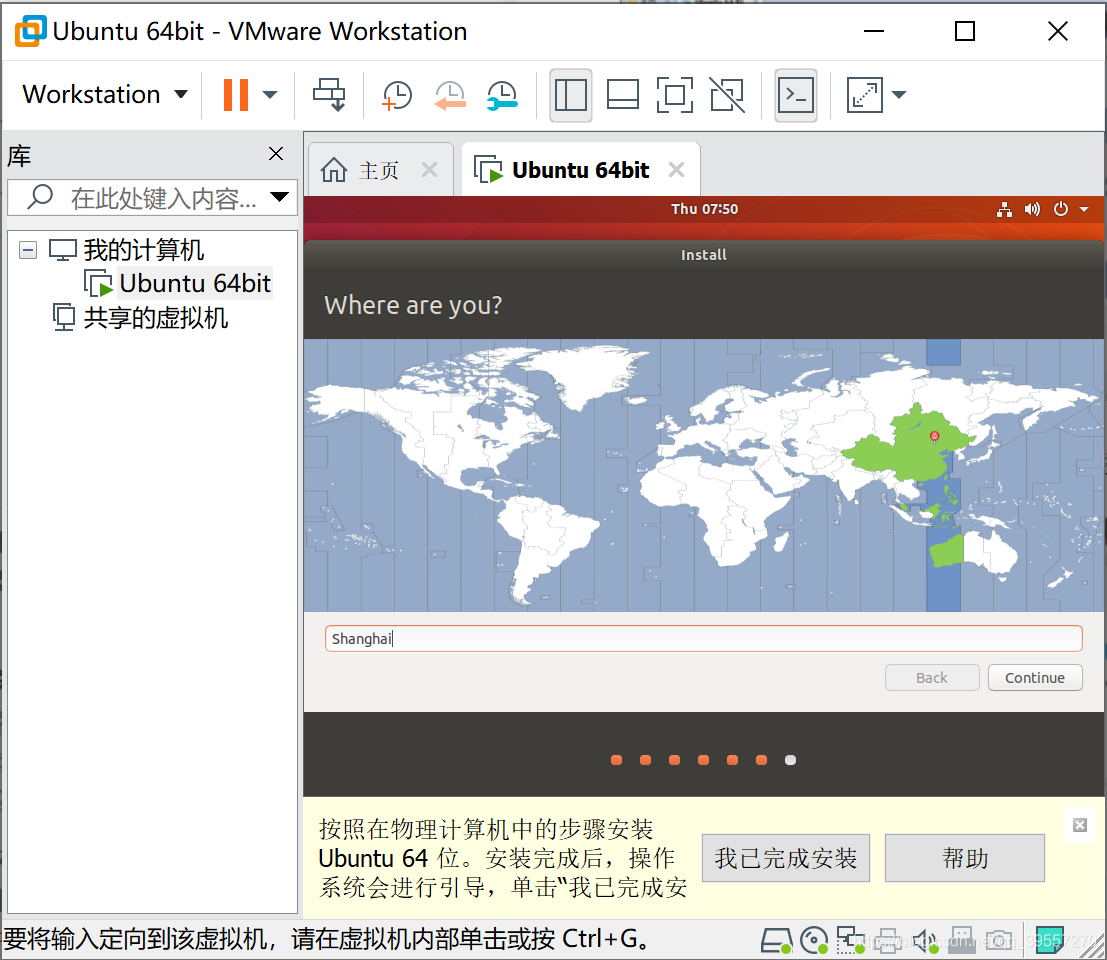Dismiss the yellow install hint bar
Screen dimensions: 1107x960
[x=1079, y=825]
